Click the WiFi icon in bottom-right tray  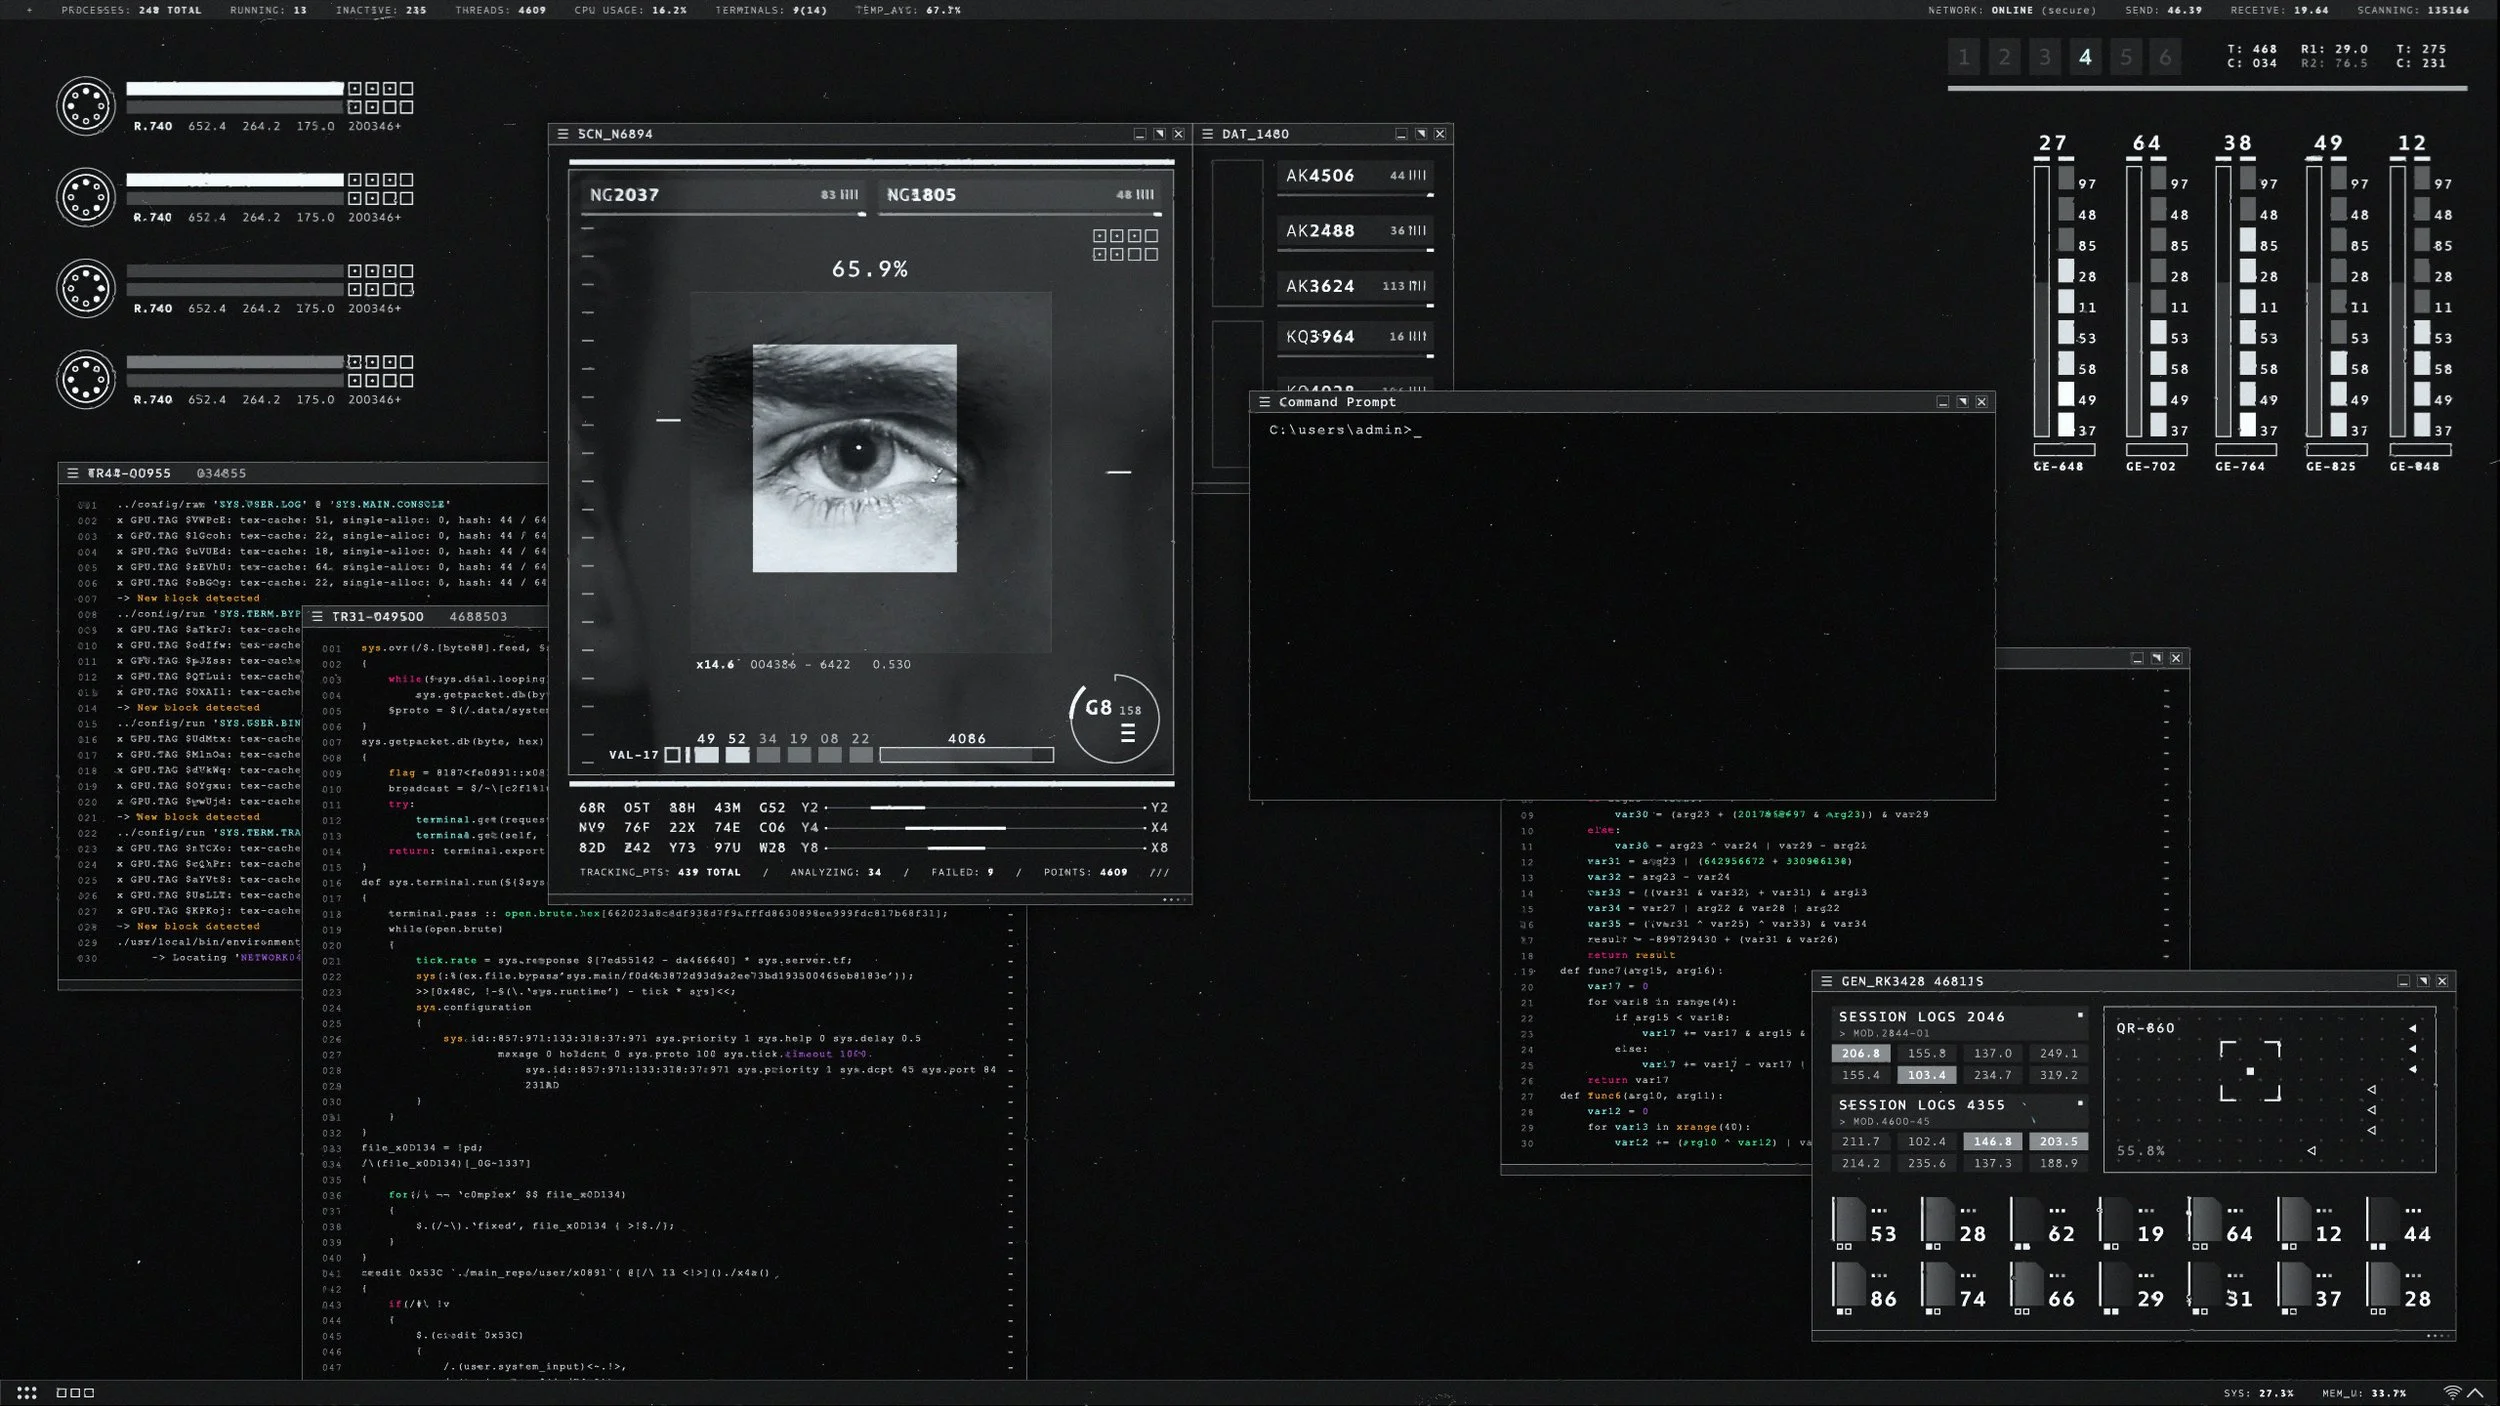pos(2451,1392)
